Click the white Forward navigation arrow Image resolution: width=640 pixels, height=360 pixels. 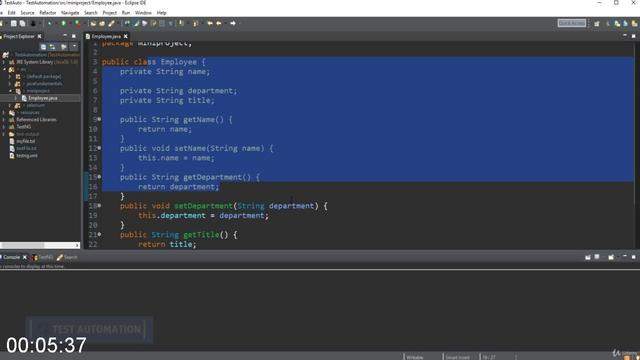233,24
